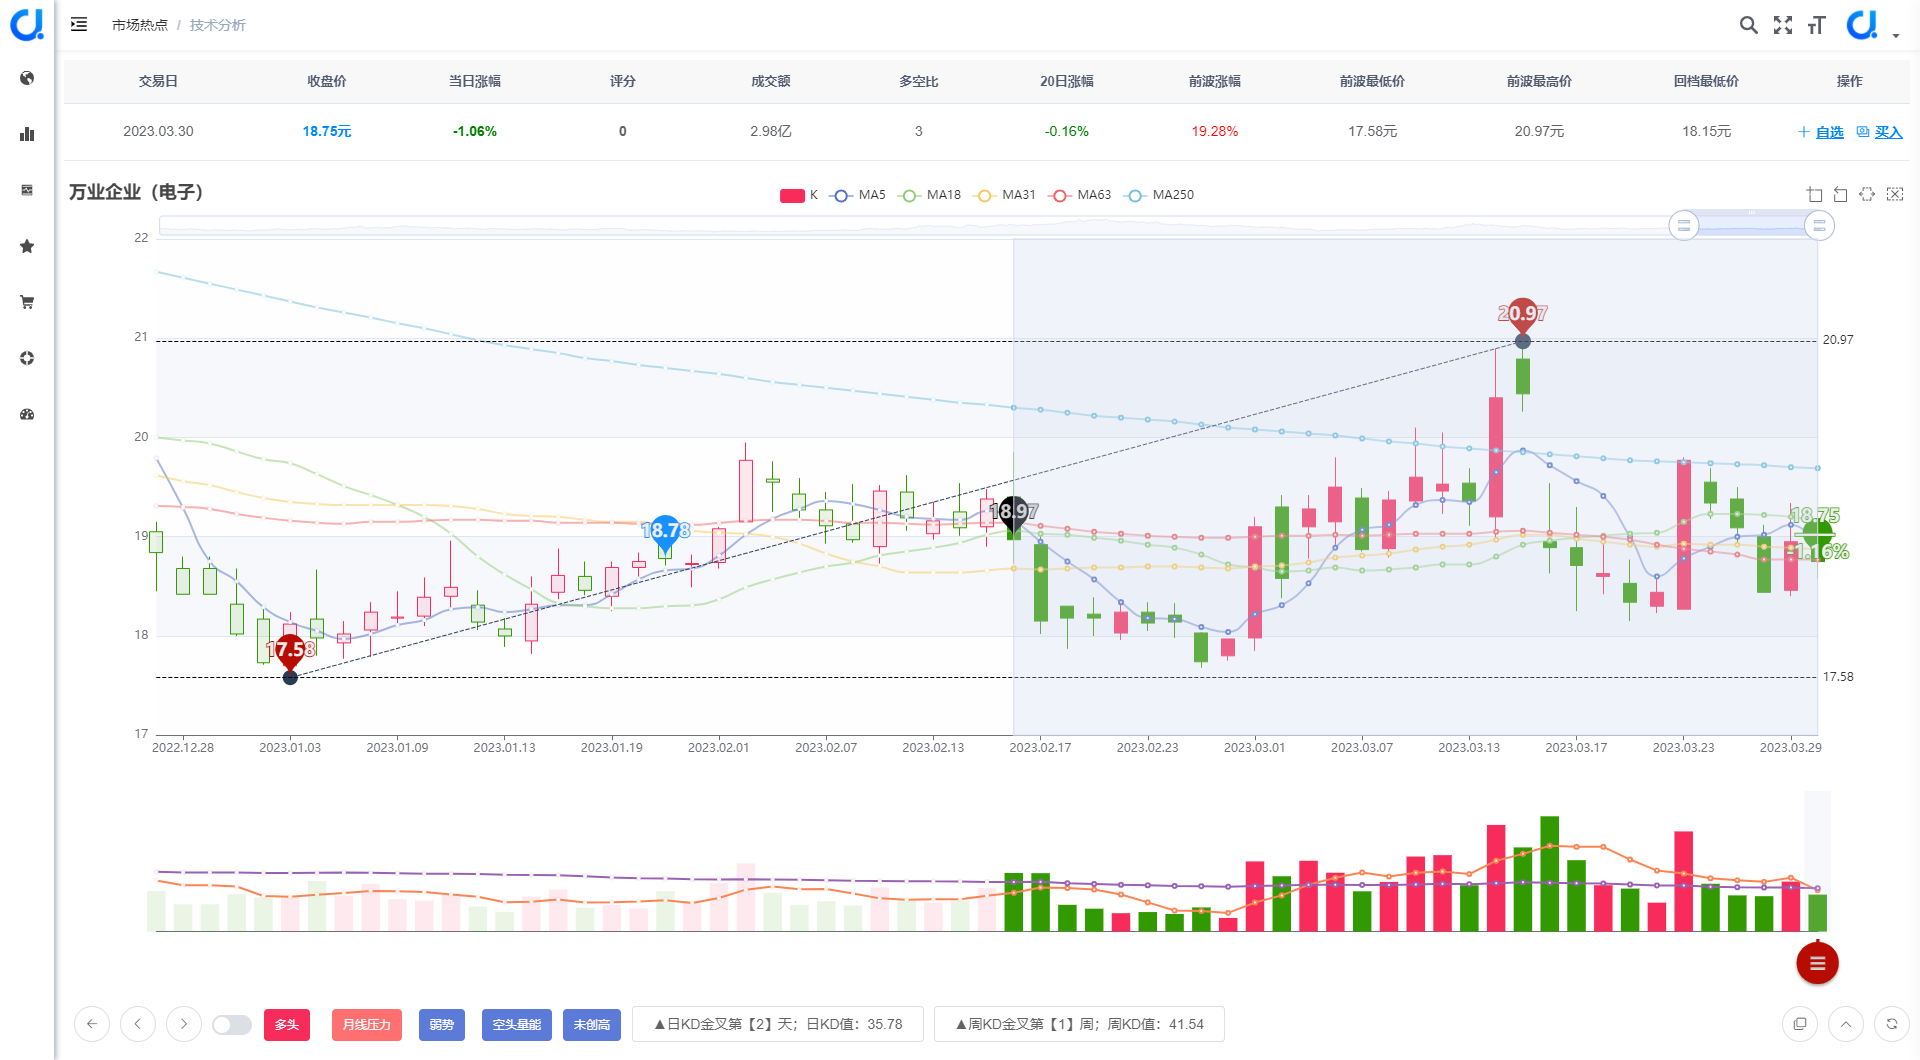Click the refresh icon at bottom right
Screen dimensions: 1920x1060
click(1892, 1024)
